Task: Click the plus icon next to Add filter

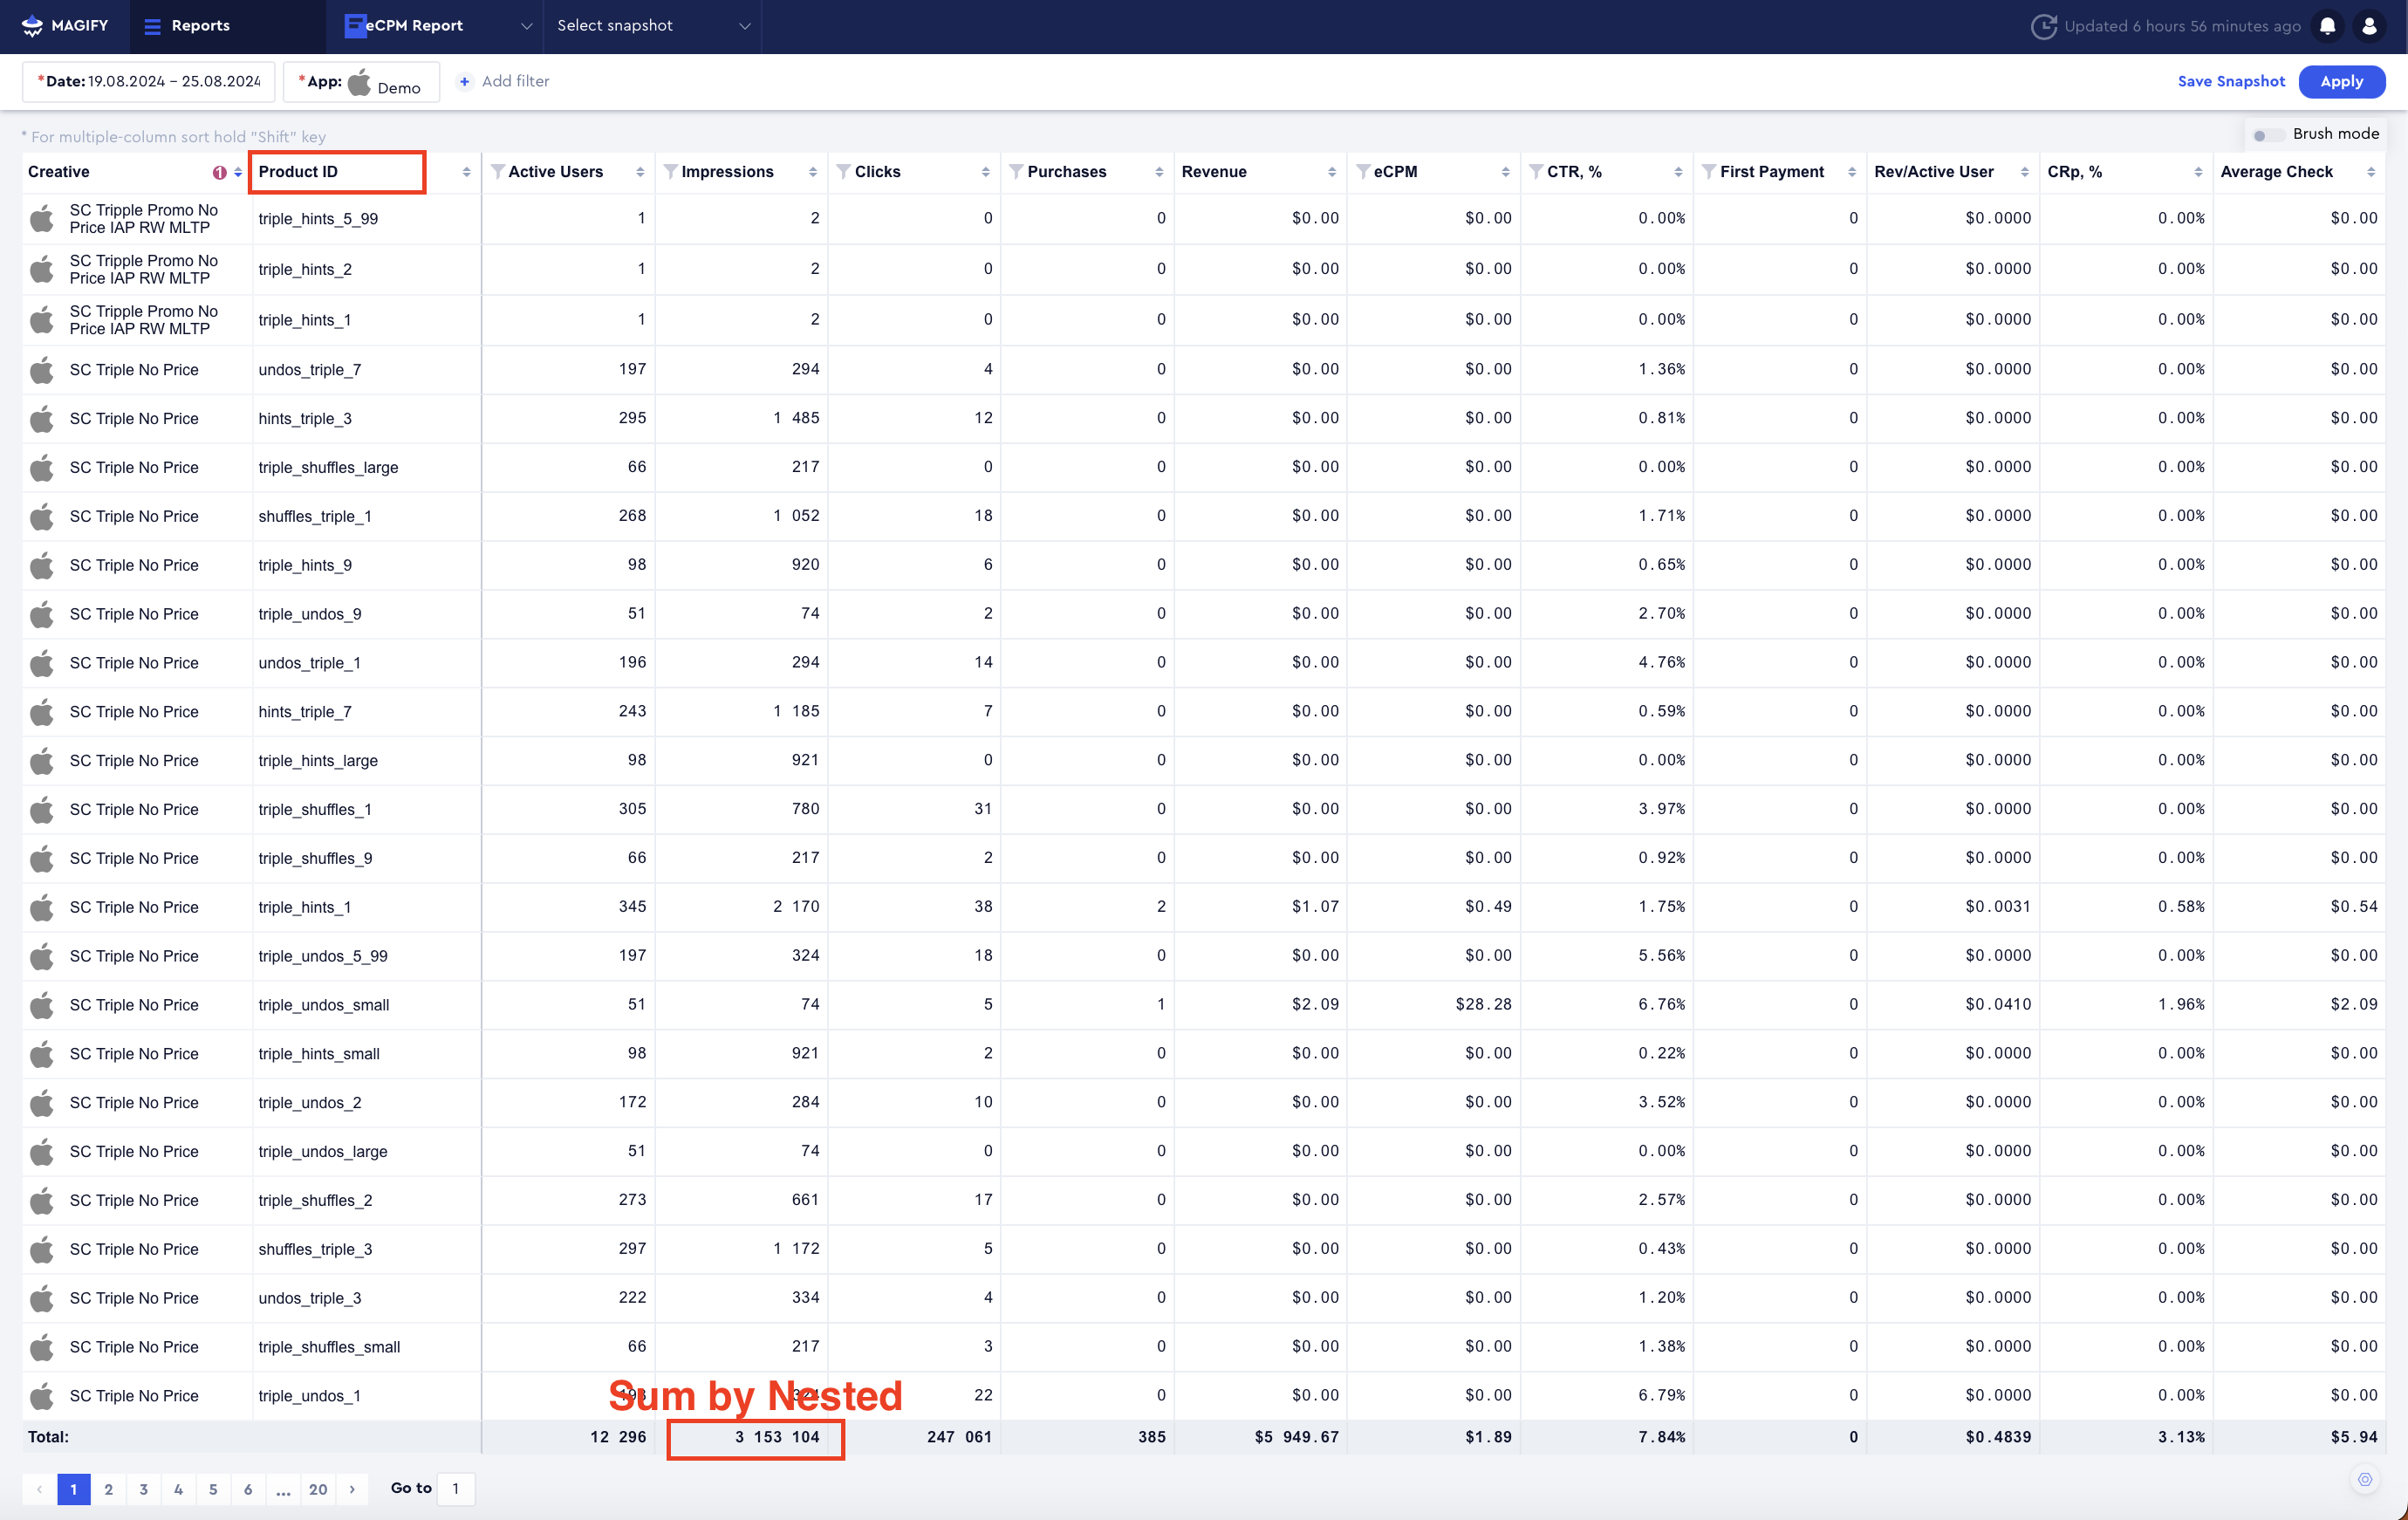Action: click(x=464, y=81)
